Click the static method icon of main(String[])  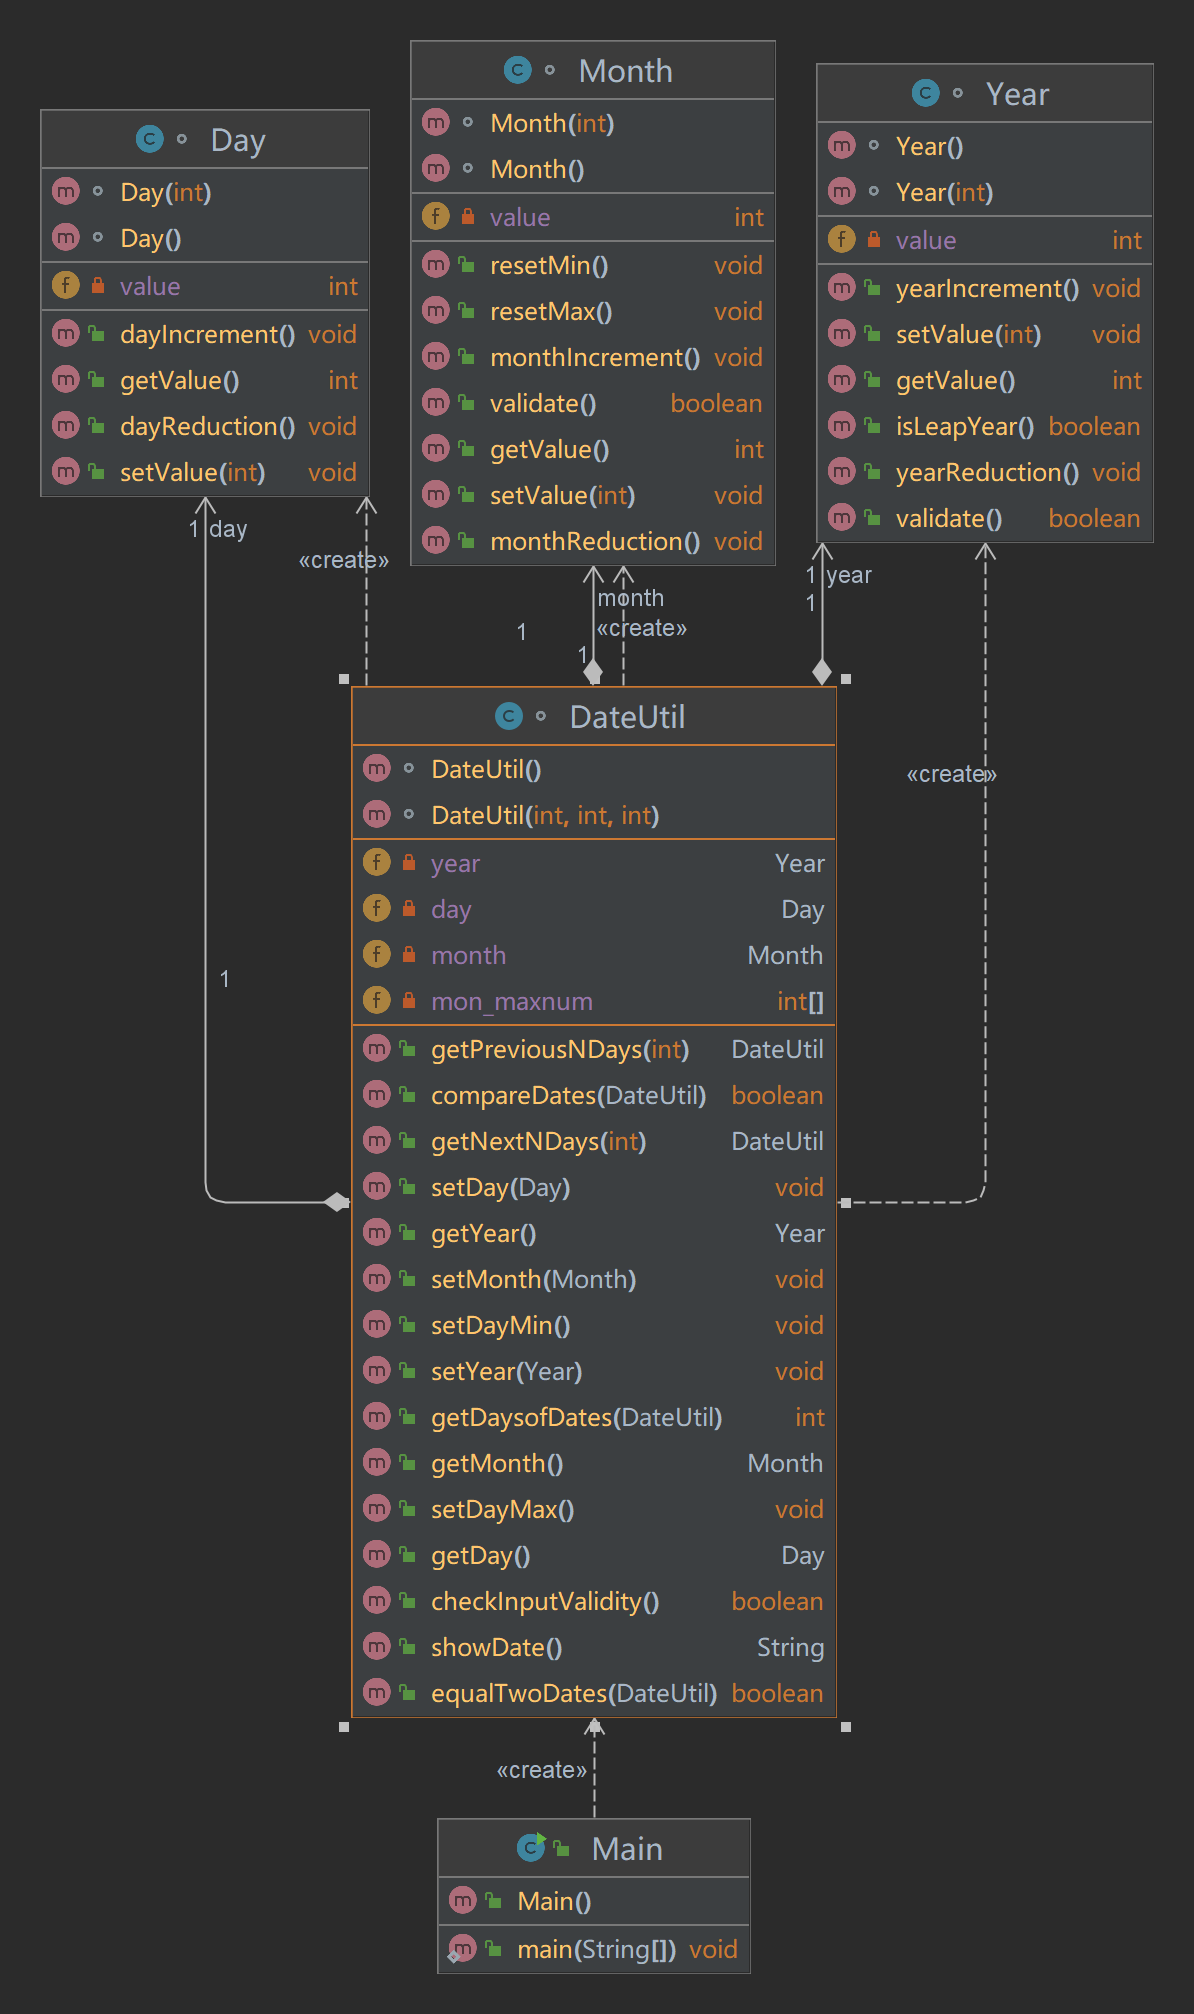pos(462,1948)
